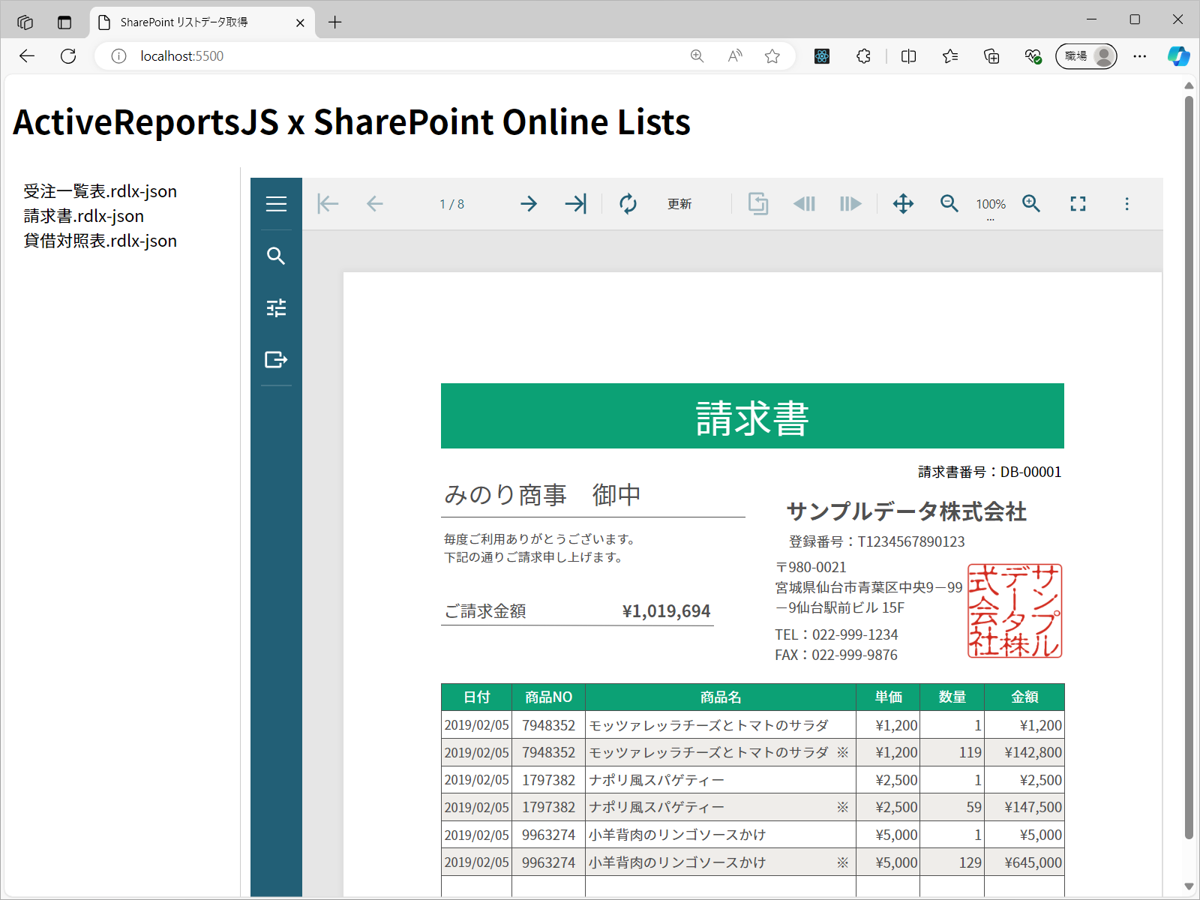This screenshot has height=900, width=1200.
Task: Click the red company seal stamp image
Action: [1015, 611]
